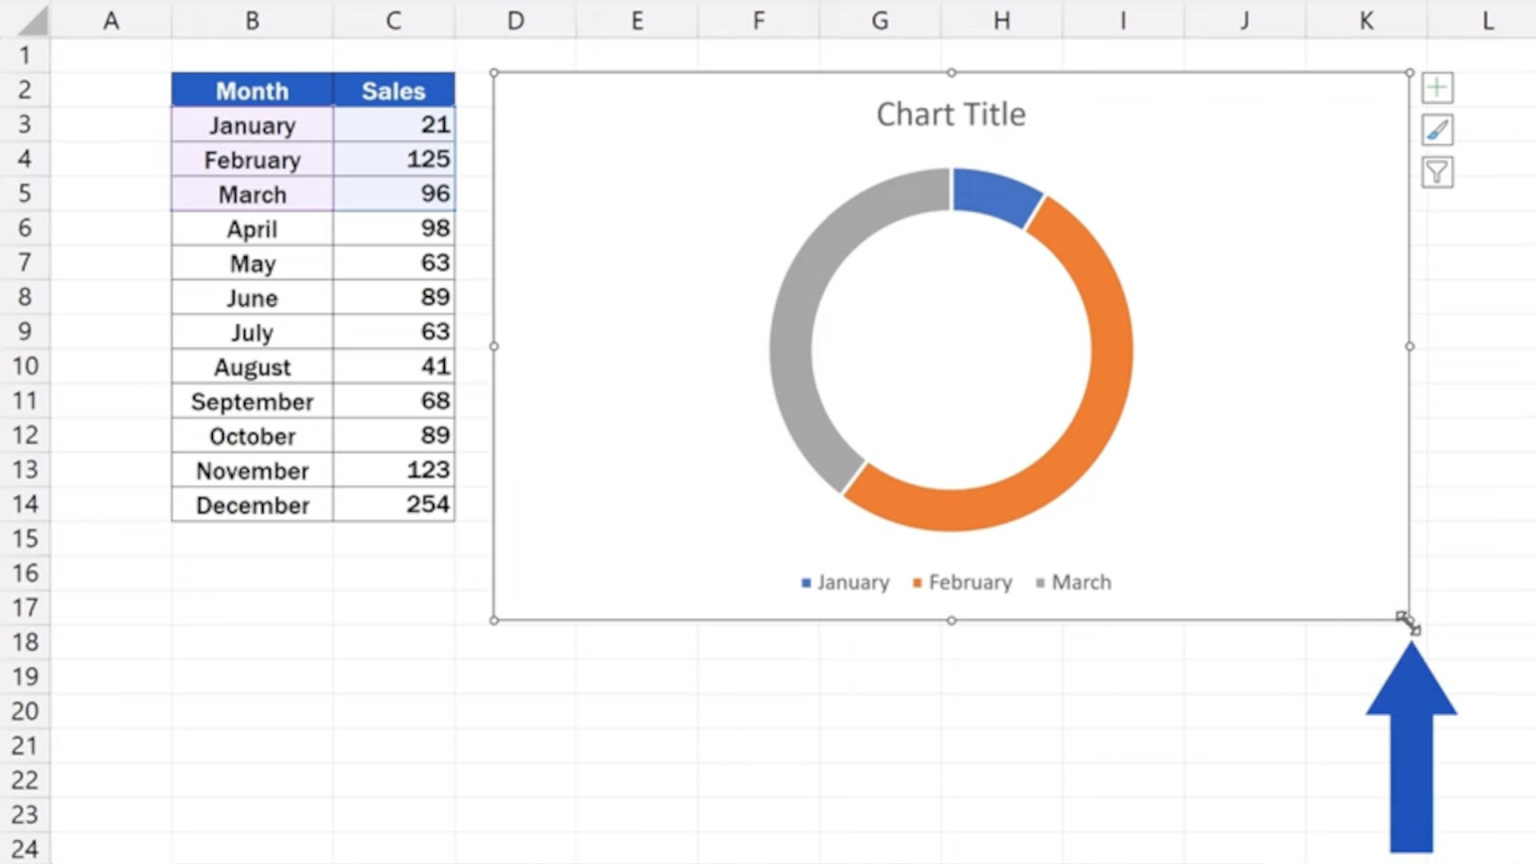Select the Sales header cell
1536x864 pixels.
(394, 90)
